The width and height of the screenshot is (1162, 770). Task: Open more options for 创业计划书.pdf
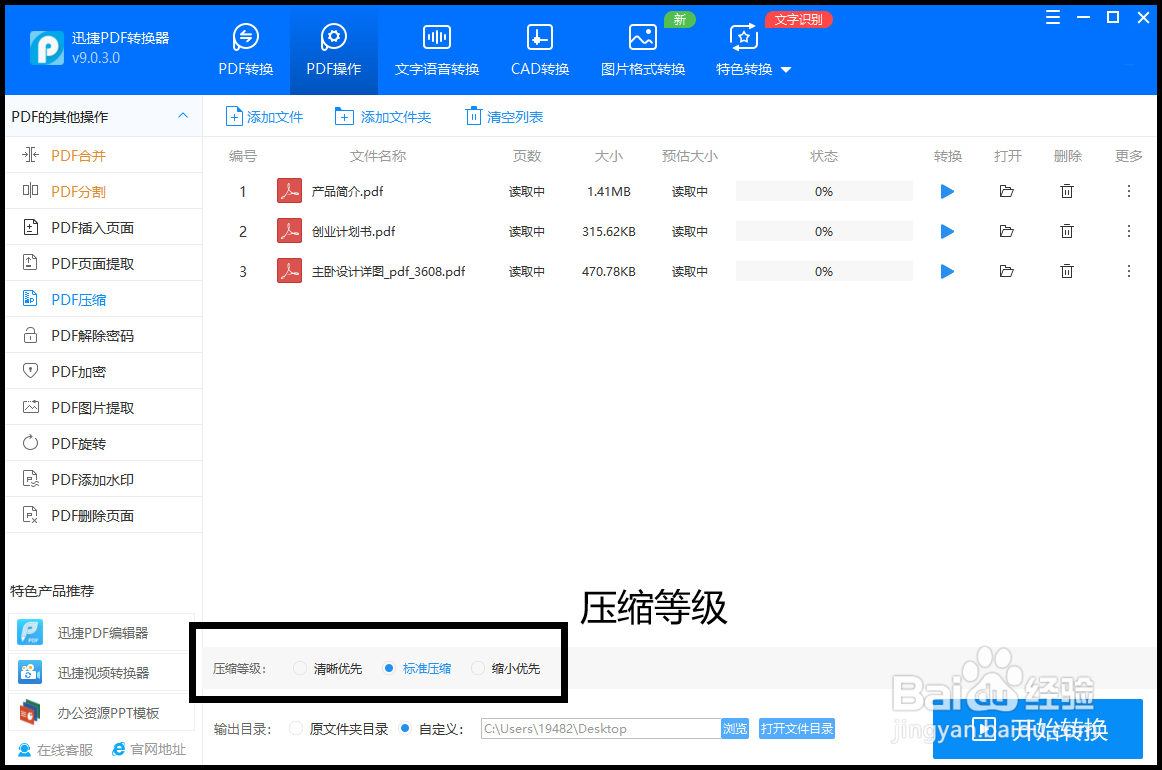(1129, 231)
